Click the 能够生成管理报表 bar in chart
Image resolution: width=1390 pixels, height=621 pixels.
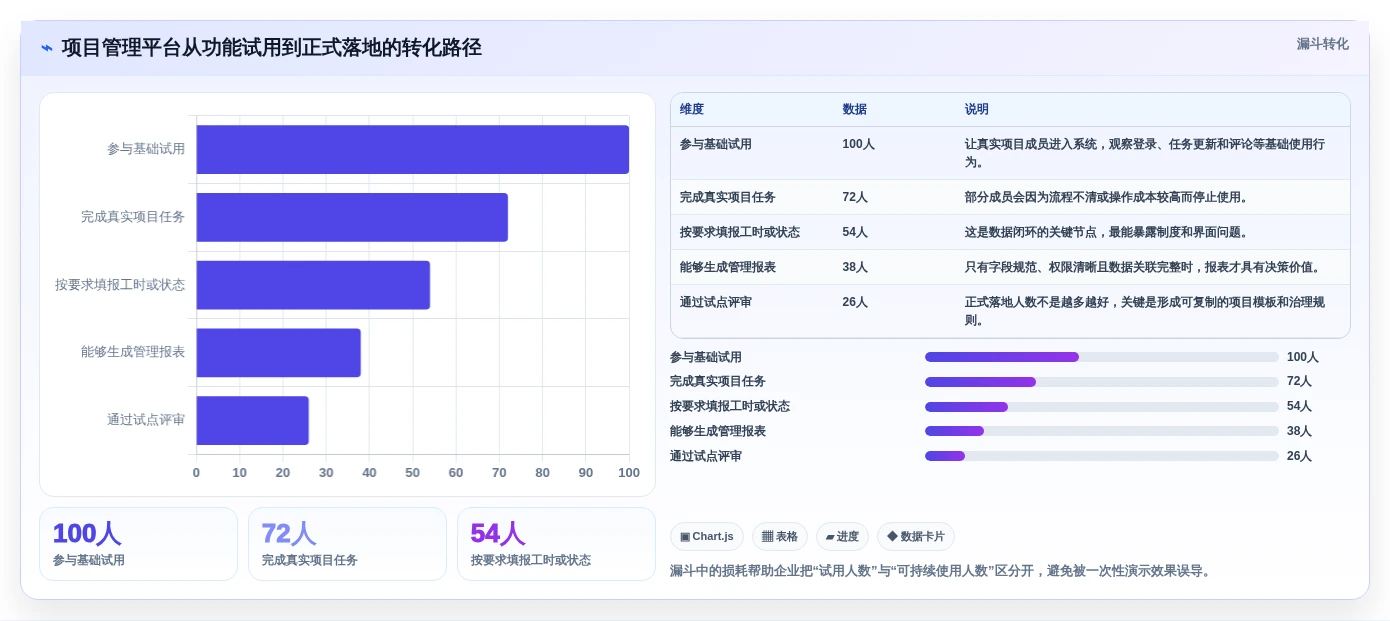click(x=279, y=353)
